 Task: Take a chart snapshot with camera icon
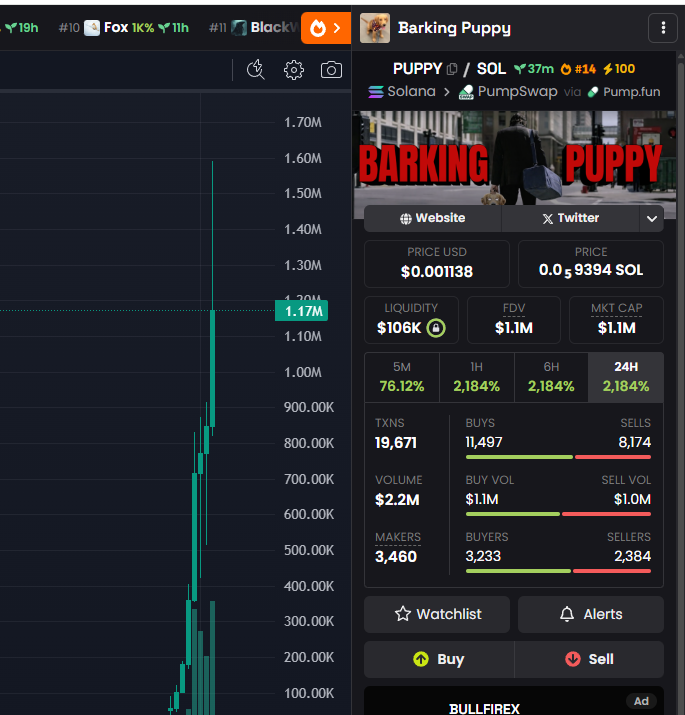(x=332, y=70)
